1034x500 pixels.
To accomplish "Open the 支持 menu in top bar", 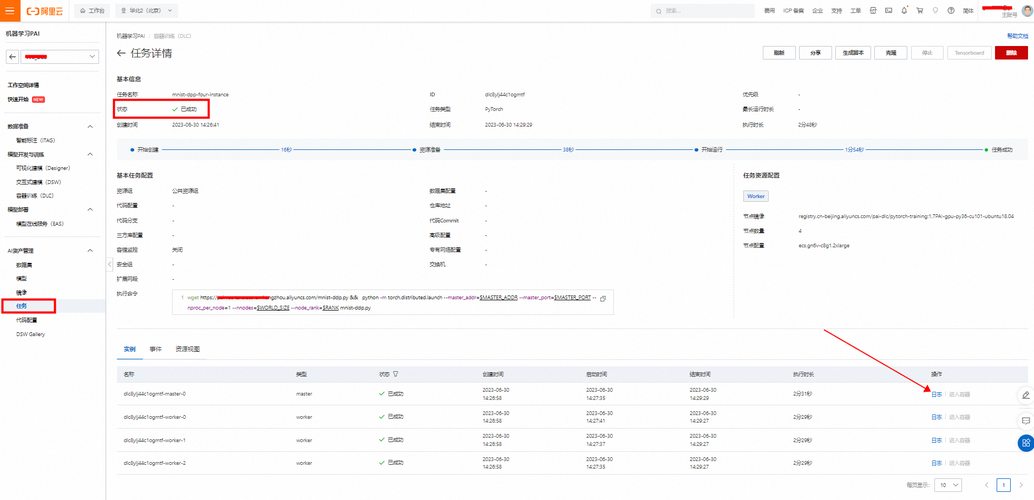I will click(x=837, y=11).
